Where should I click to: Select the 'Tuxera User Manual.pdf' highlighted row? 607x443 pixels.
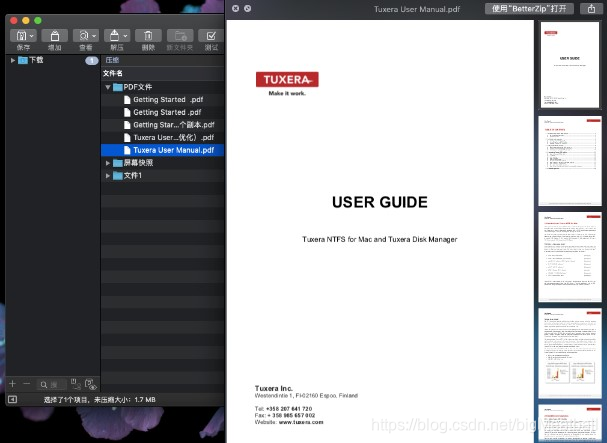[x=163, y=150]
